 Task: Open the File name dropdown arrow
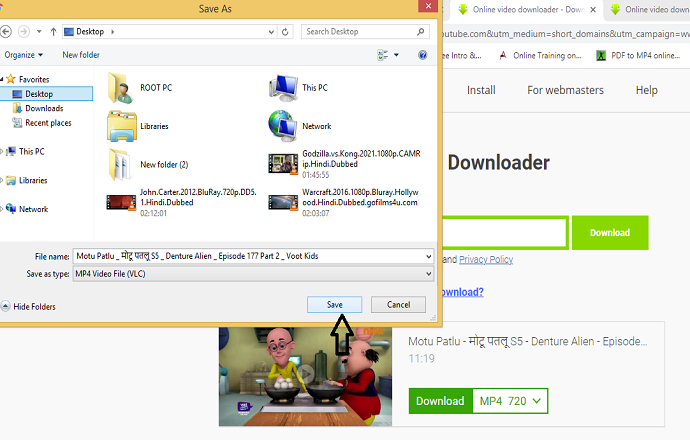click(x=429, y=256)
